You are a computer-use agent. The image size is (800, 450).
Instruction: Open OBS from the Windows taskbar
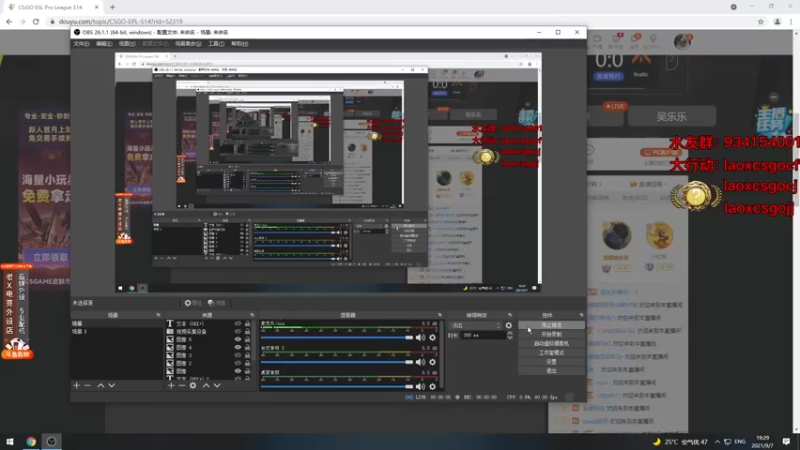pos(52,442)
